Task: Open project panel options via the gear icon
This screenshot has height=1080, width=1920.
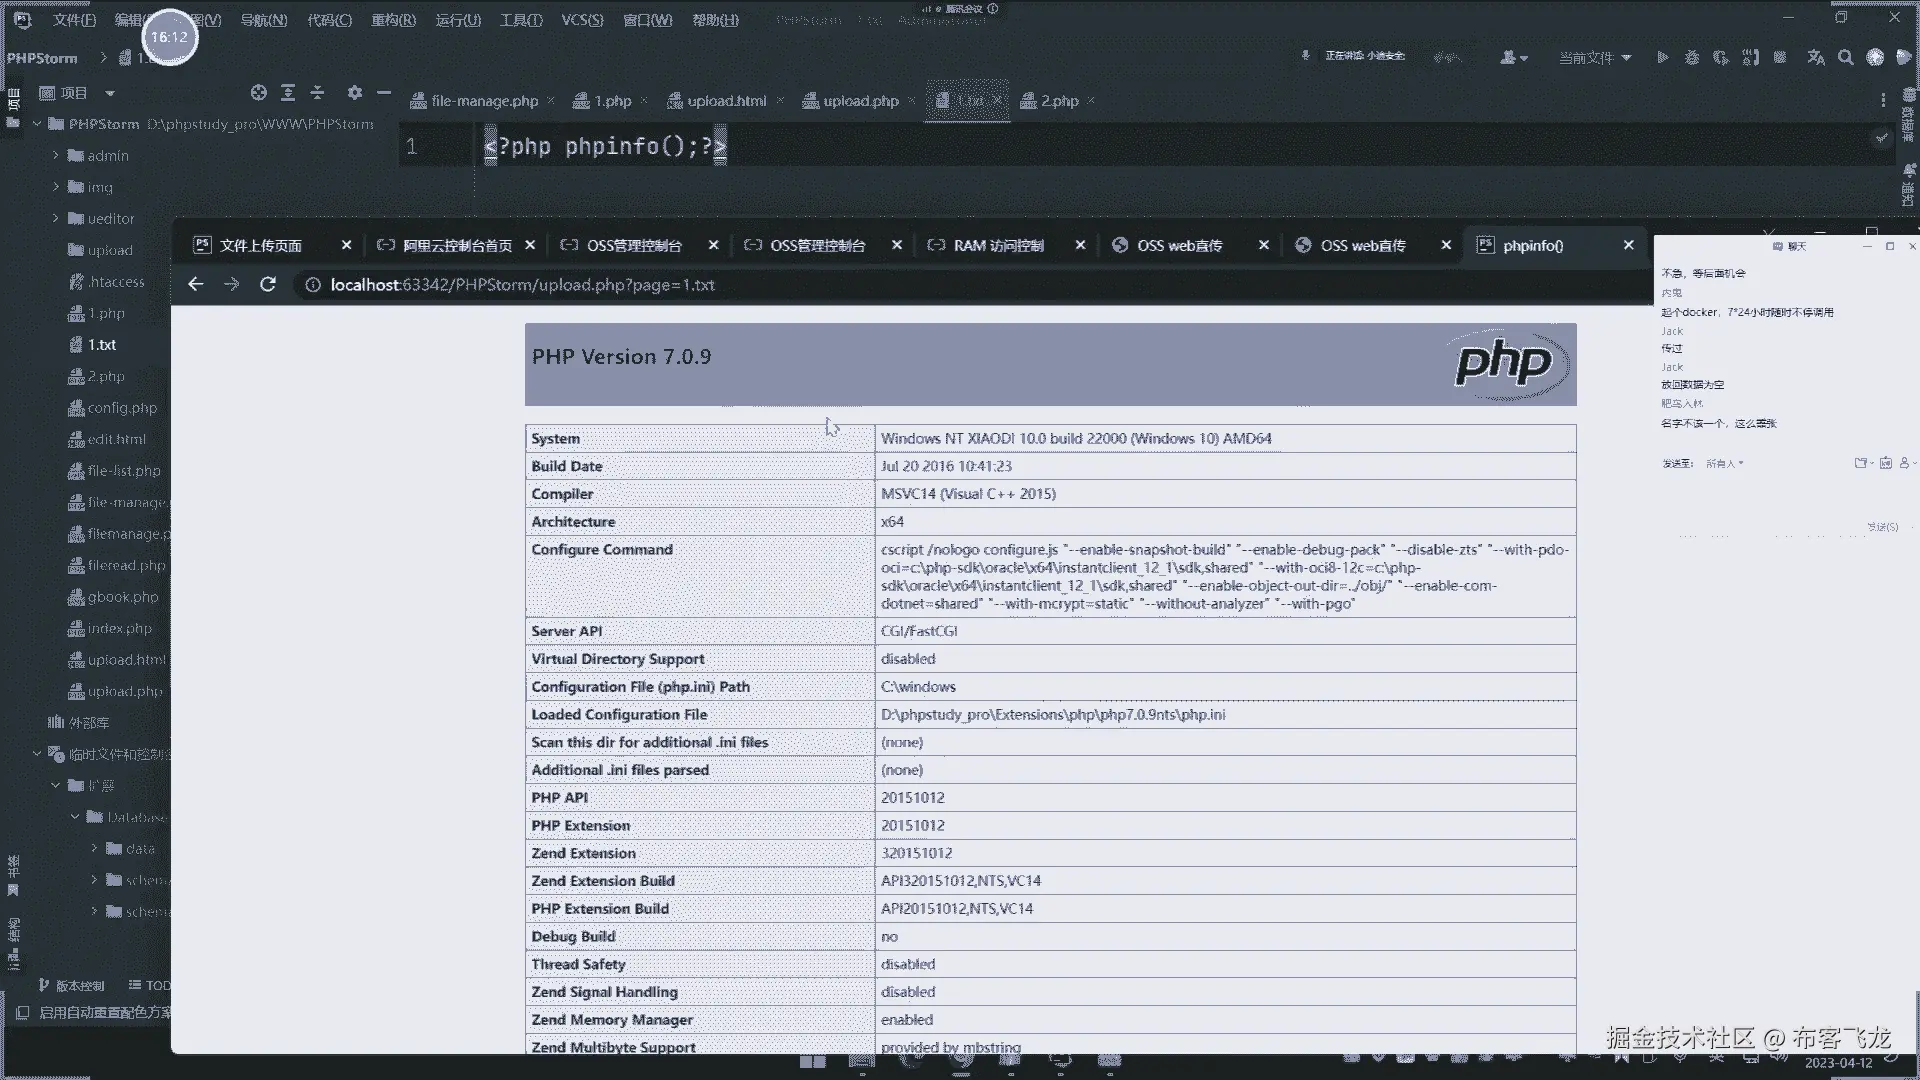Action: 354,93
